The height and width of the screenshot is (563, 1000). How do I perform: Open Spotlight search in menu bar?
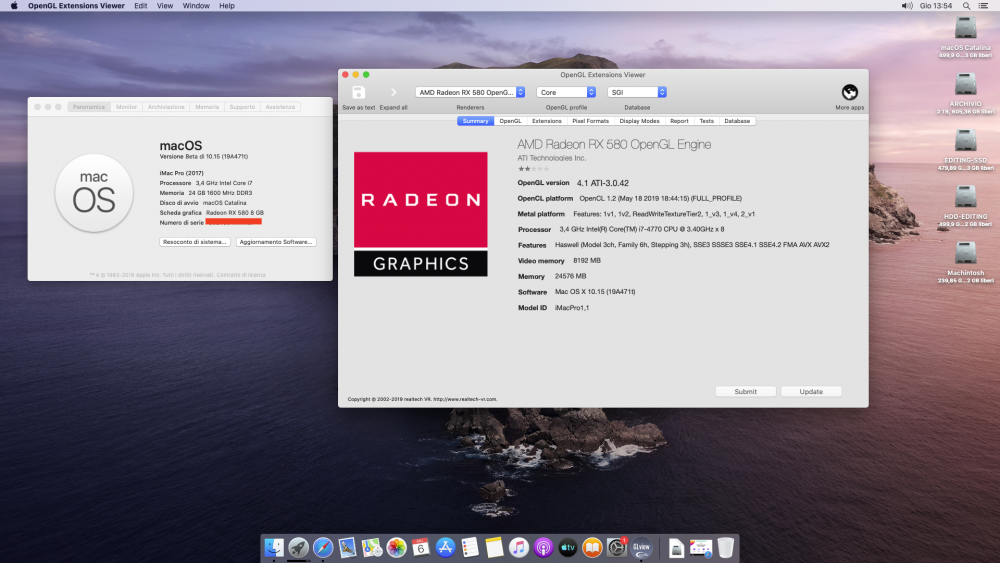(966, 6)
